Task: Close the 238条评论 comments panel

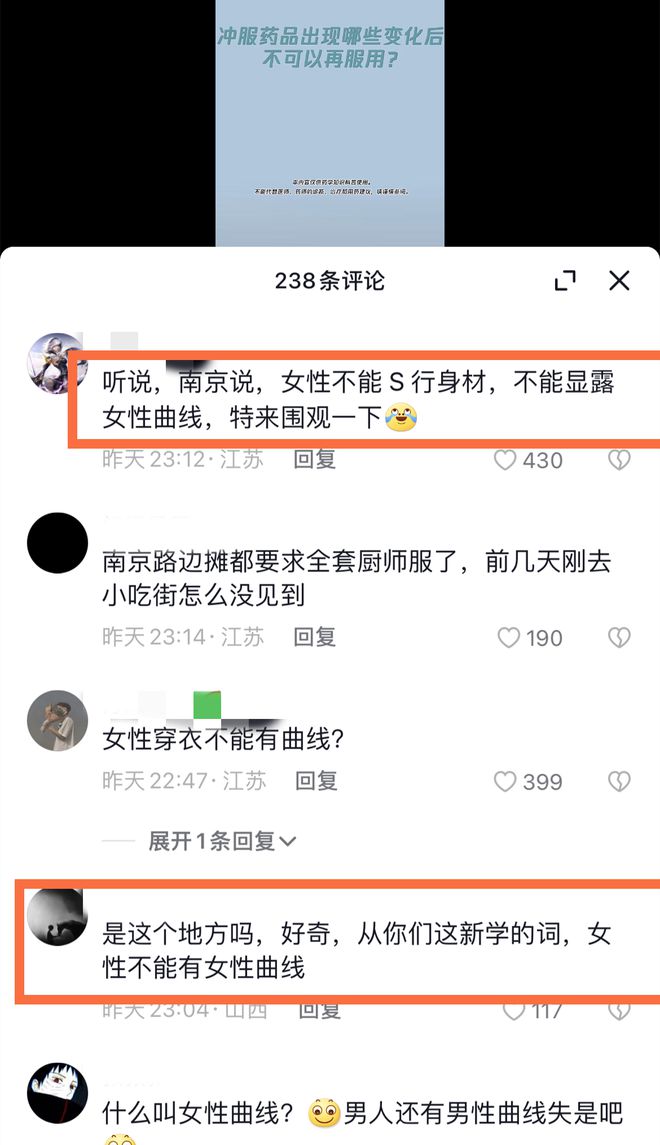Action: tap(619, 280)
